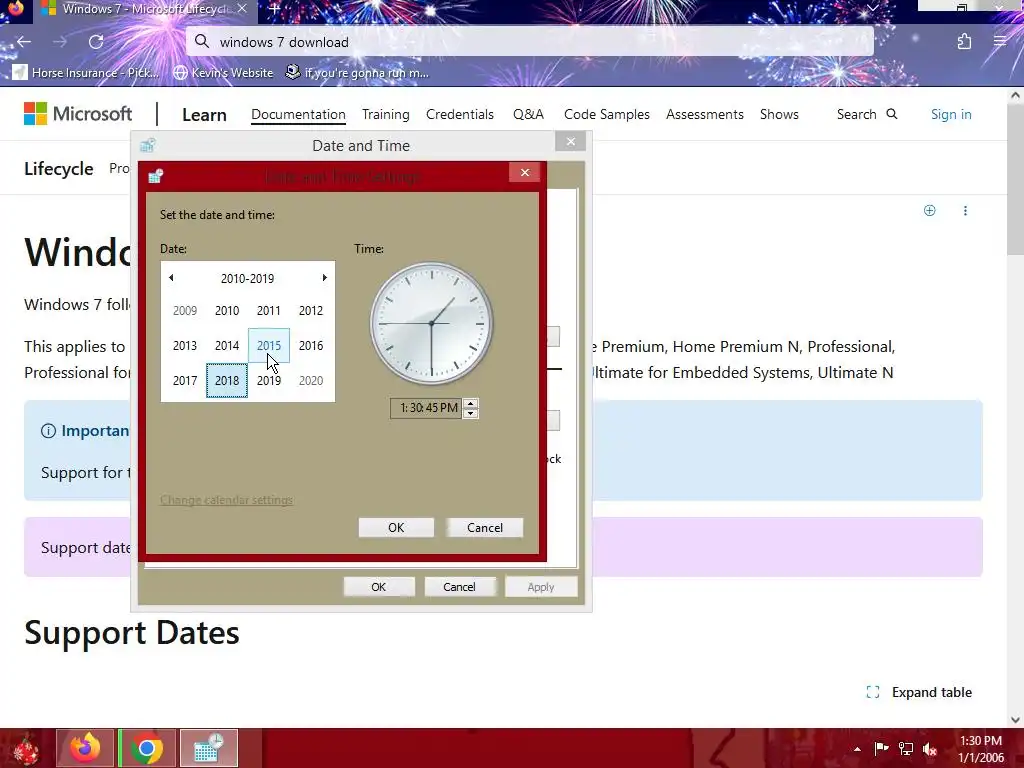Click Expand table button
The width and height of the screenshot is (1024, 768).
(x=920, y=692)
